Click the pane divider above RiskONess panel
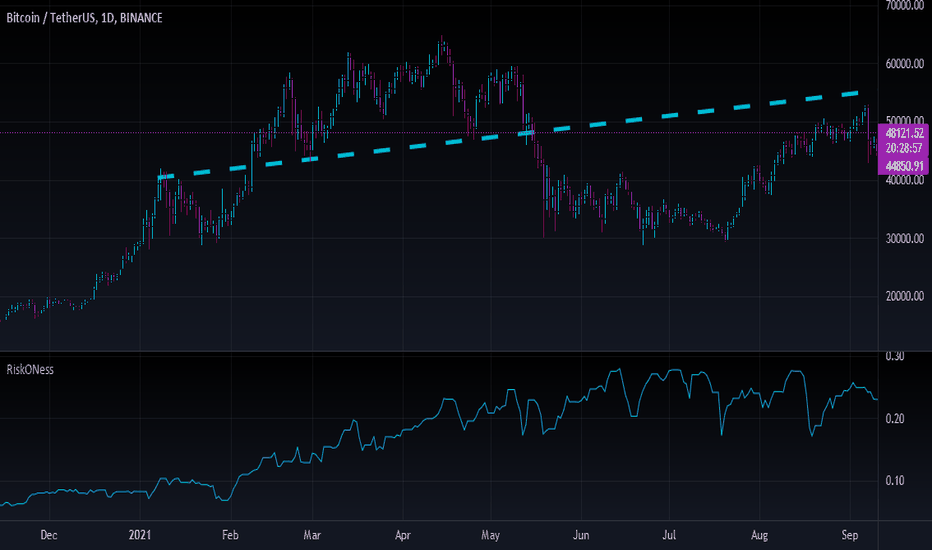The width and height of the screenshot is (932, 550). (x=439, y=352)
